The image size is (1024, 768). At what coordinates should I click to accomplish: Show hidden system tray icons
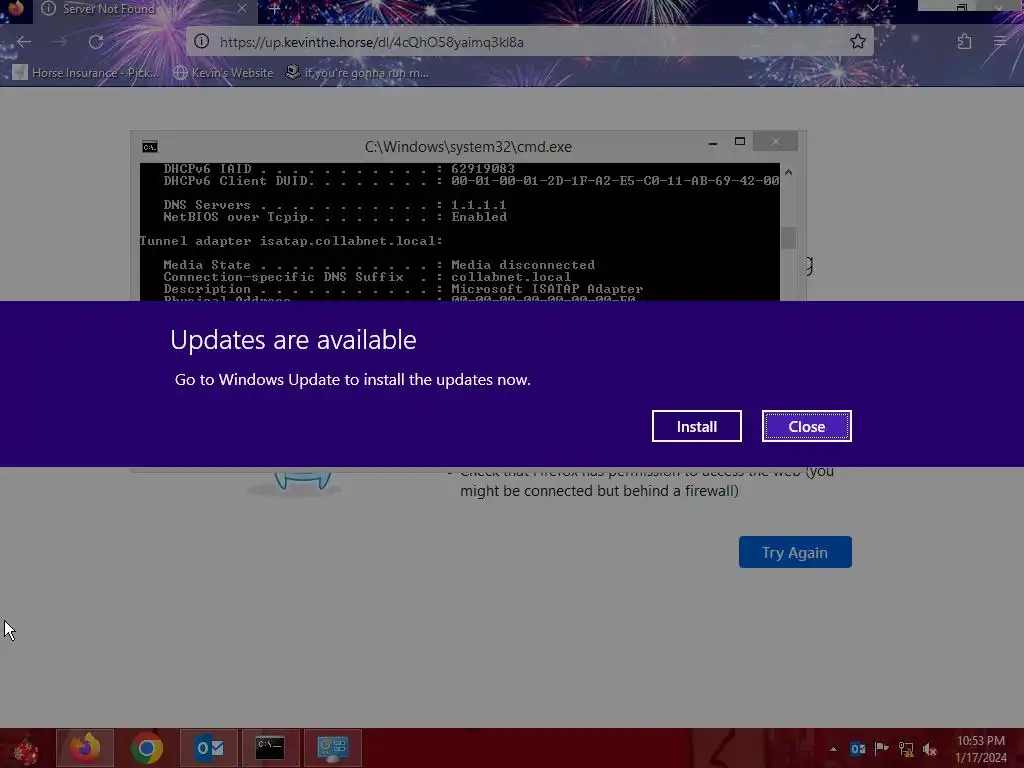tap(833, 749)
